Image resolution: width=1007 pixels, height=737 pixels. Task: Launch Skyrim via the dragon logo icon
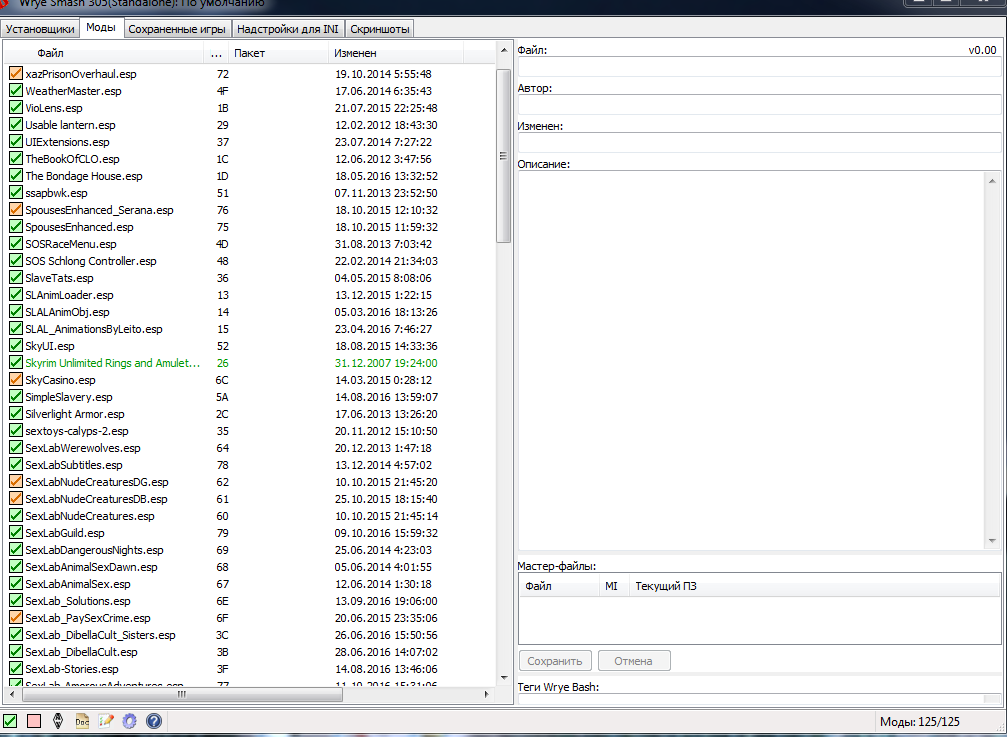click(x=58, y=721)
